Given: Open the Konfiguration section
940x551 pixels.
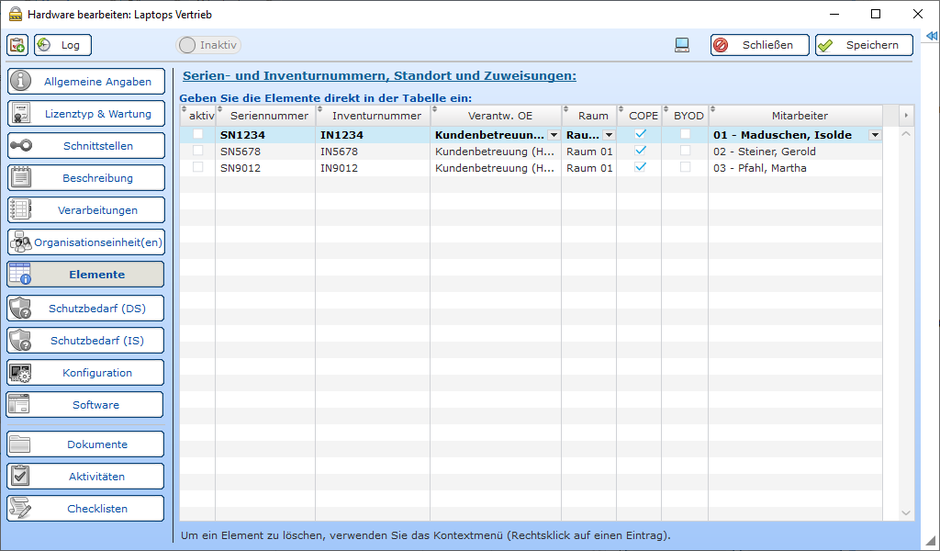Looking at the screenshot, I should (x=86, y=372).
